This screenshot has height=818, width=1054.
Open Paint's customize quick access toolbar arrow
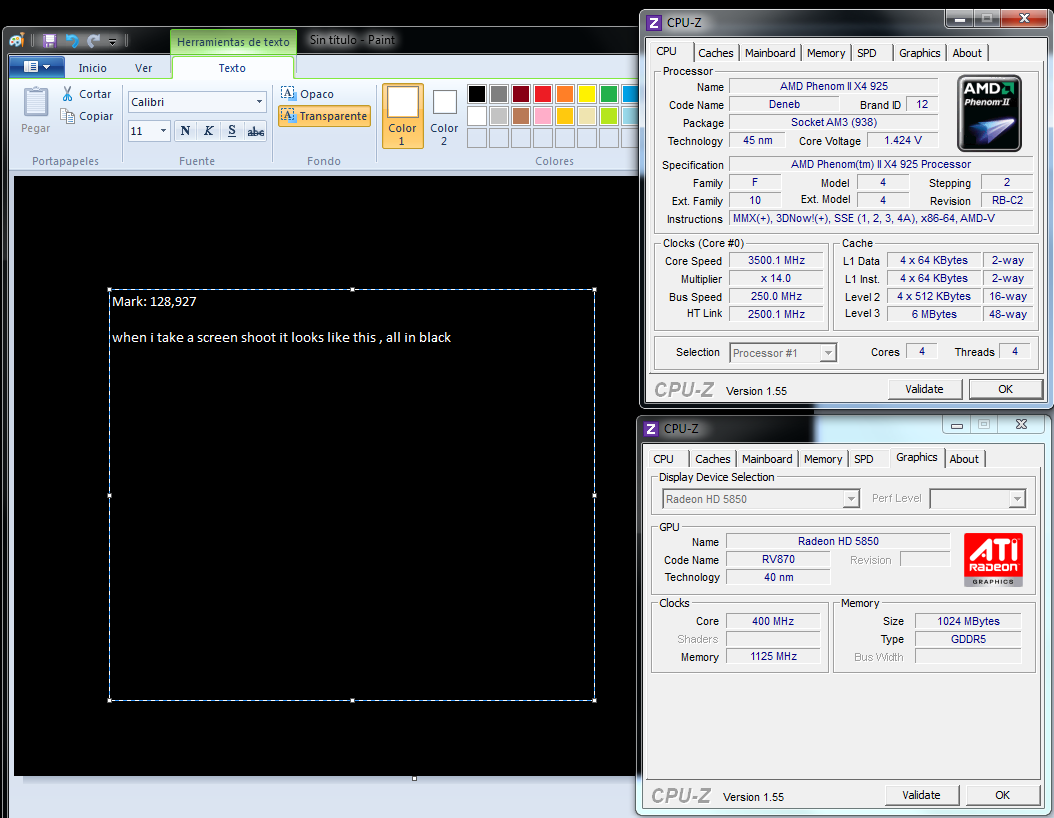pyautogui.click(x=112, y=42)
